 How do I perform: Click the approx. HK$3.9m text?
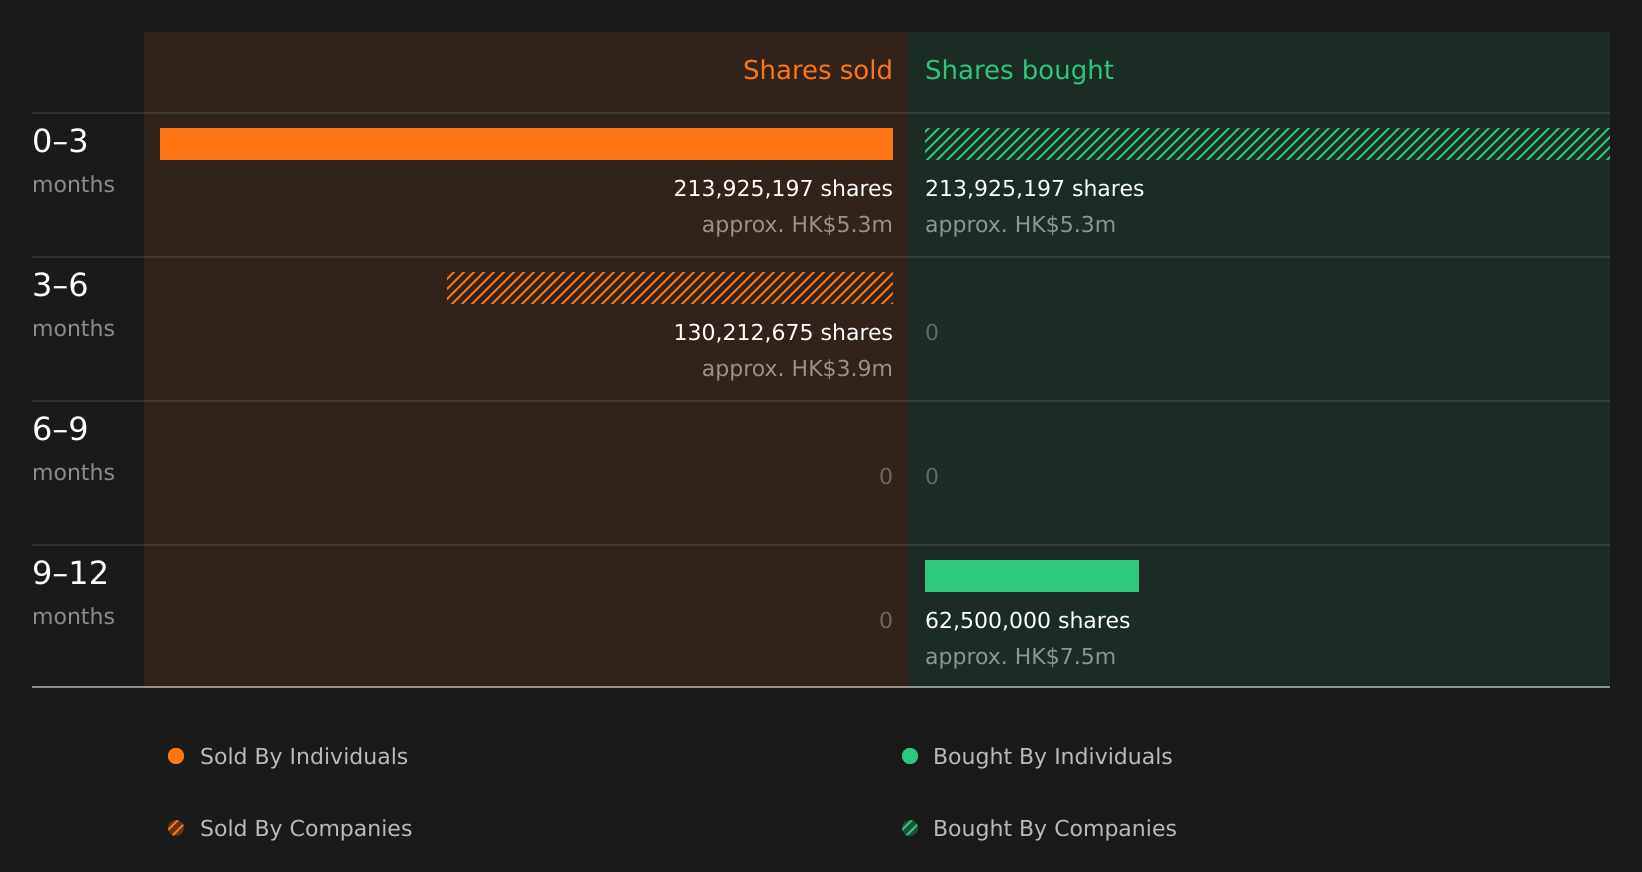(x=797, y=369)
